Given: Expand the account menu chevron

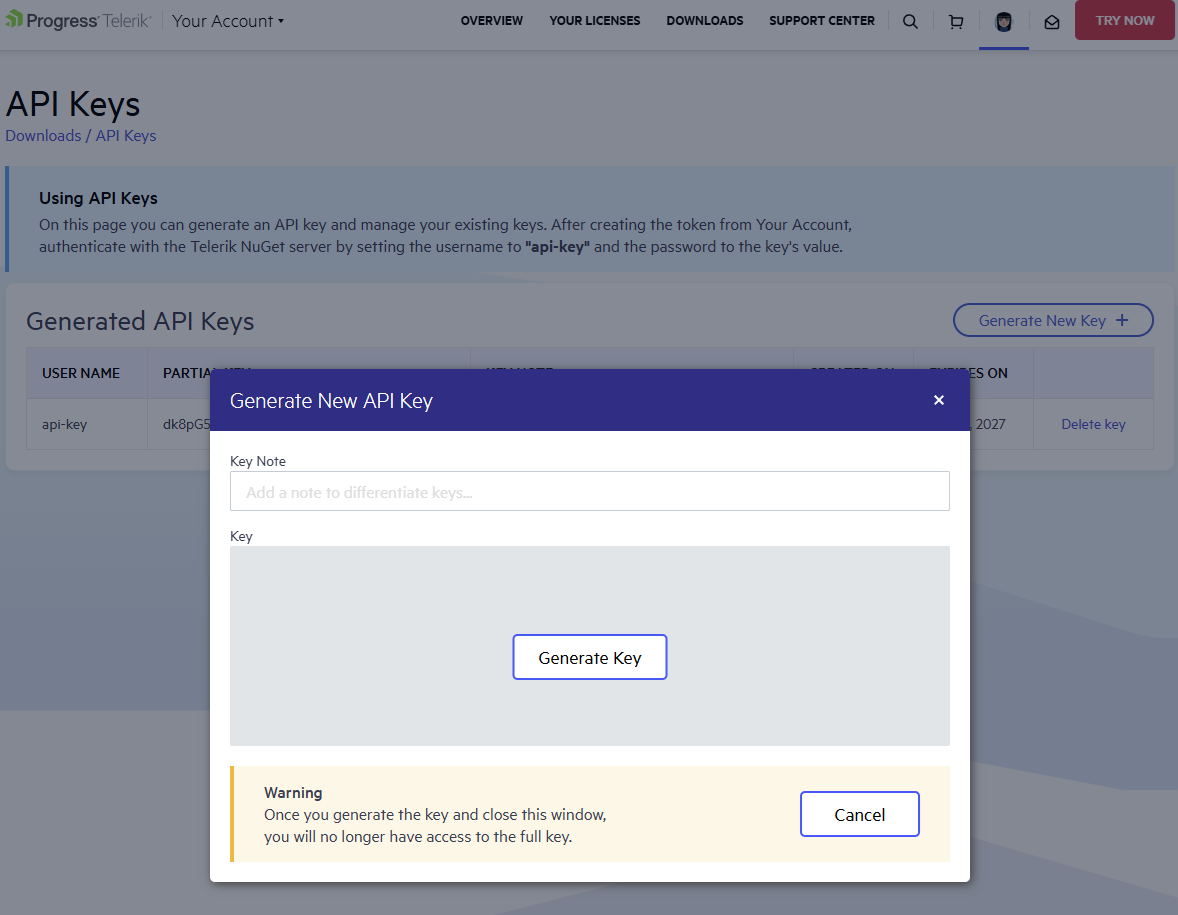Looking at the screenshot, I should pyautogui.click(x=283, y=21).
